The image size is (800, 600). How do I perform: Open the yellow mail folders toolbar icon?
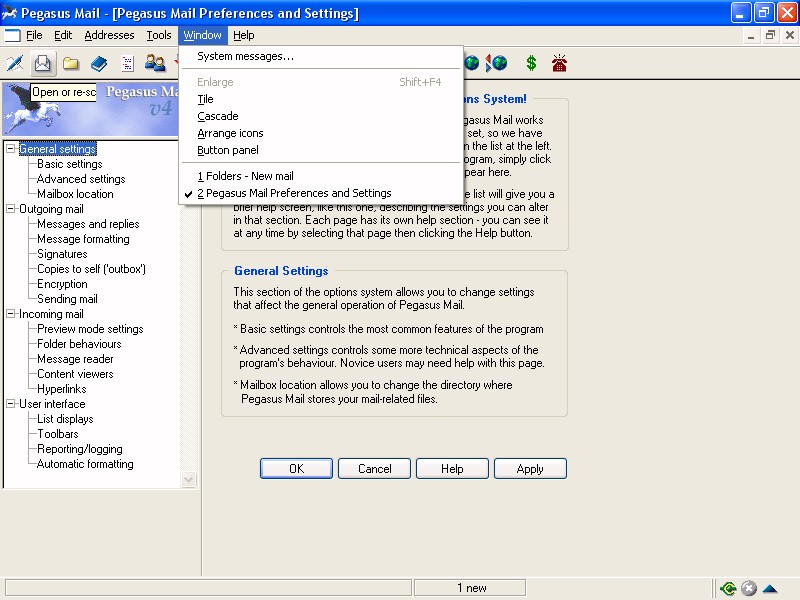click(x=71, y=63)
